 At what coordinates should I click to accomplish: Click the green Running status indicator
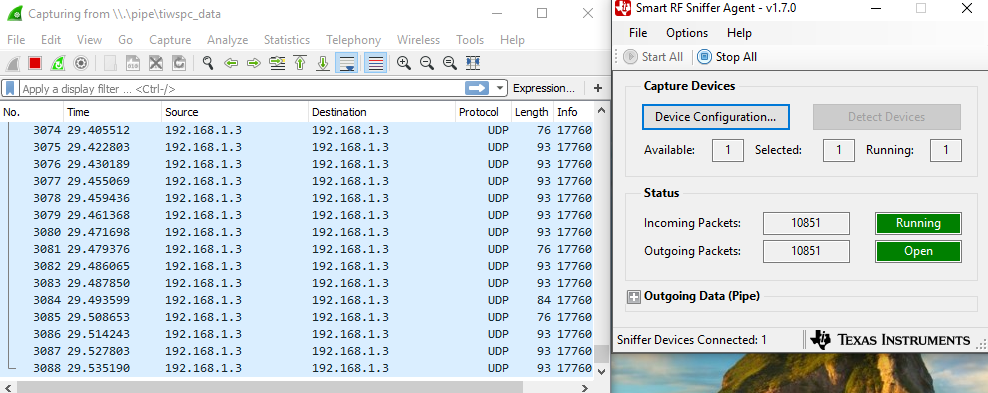(918, 223)
